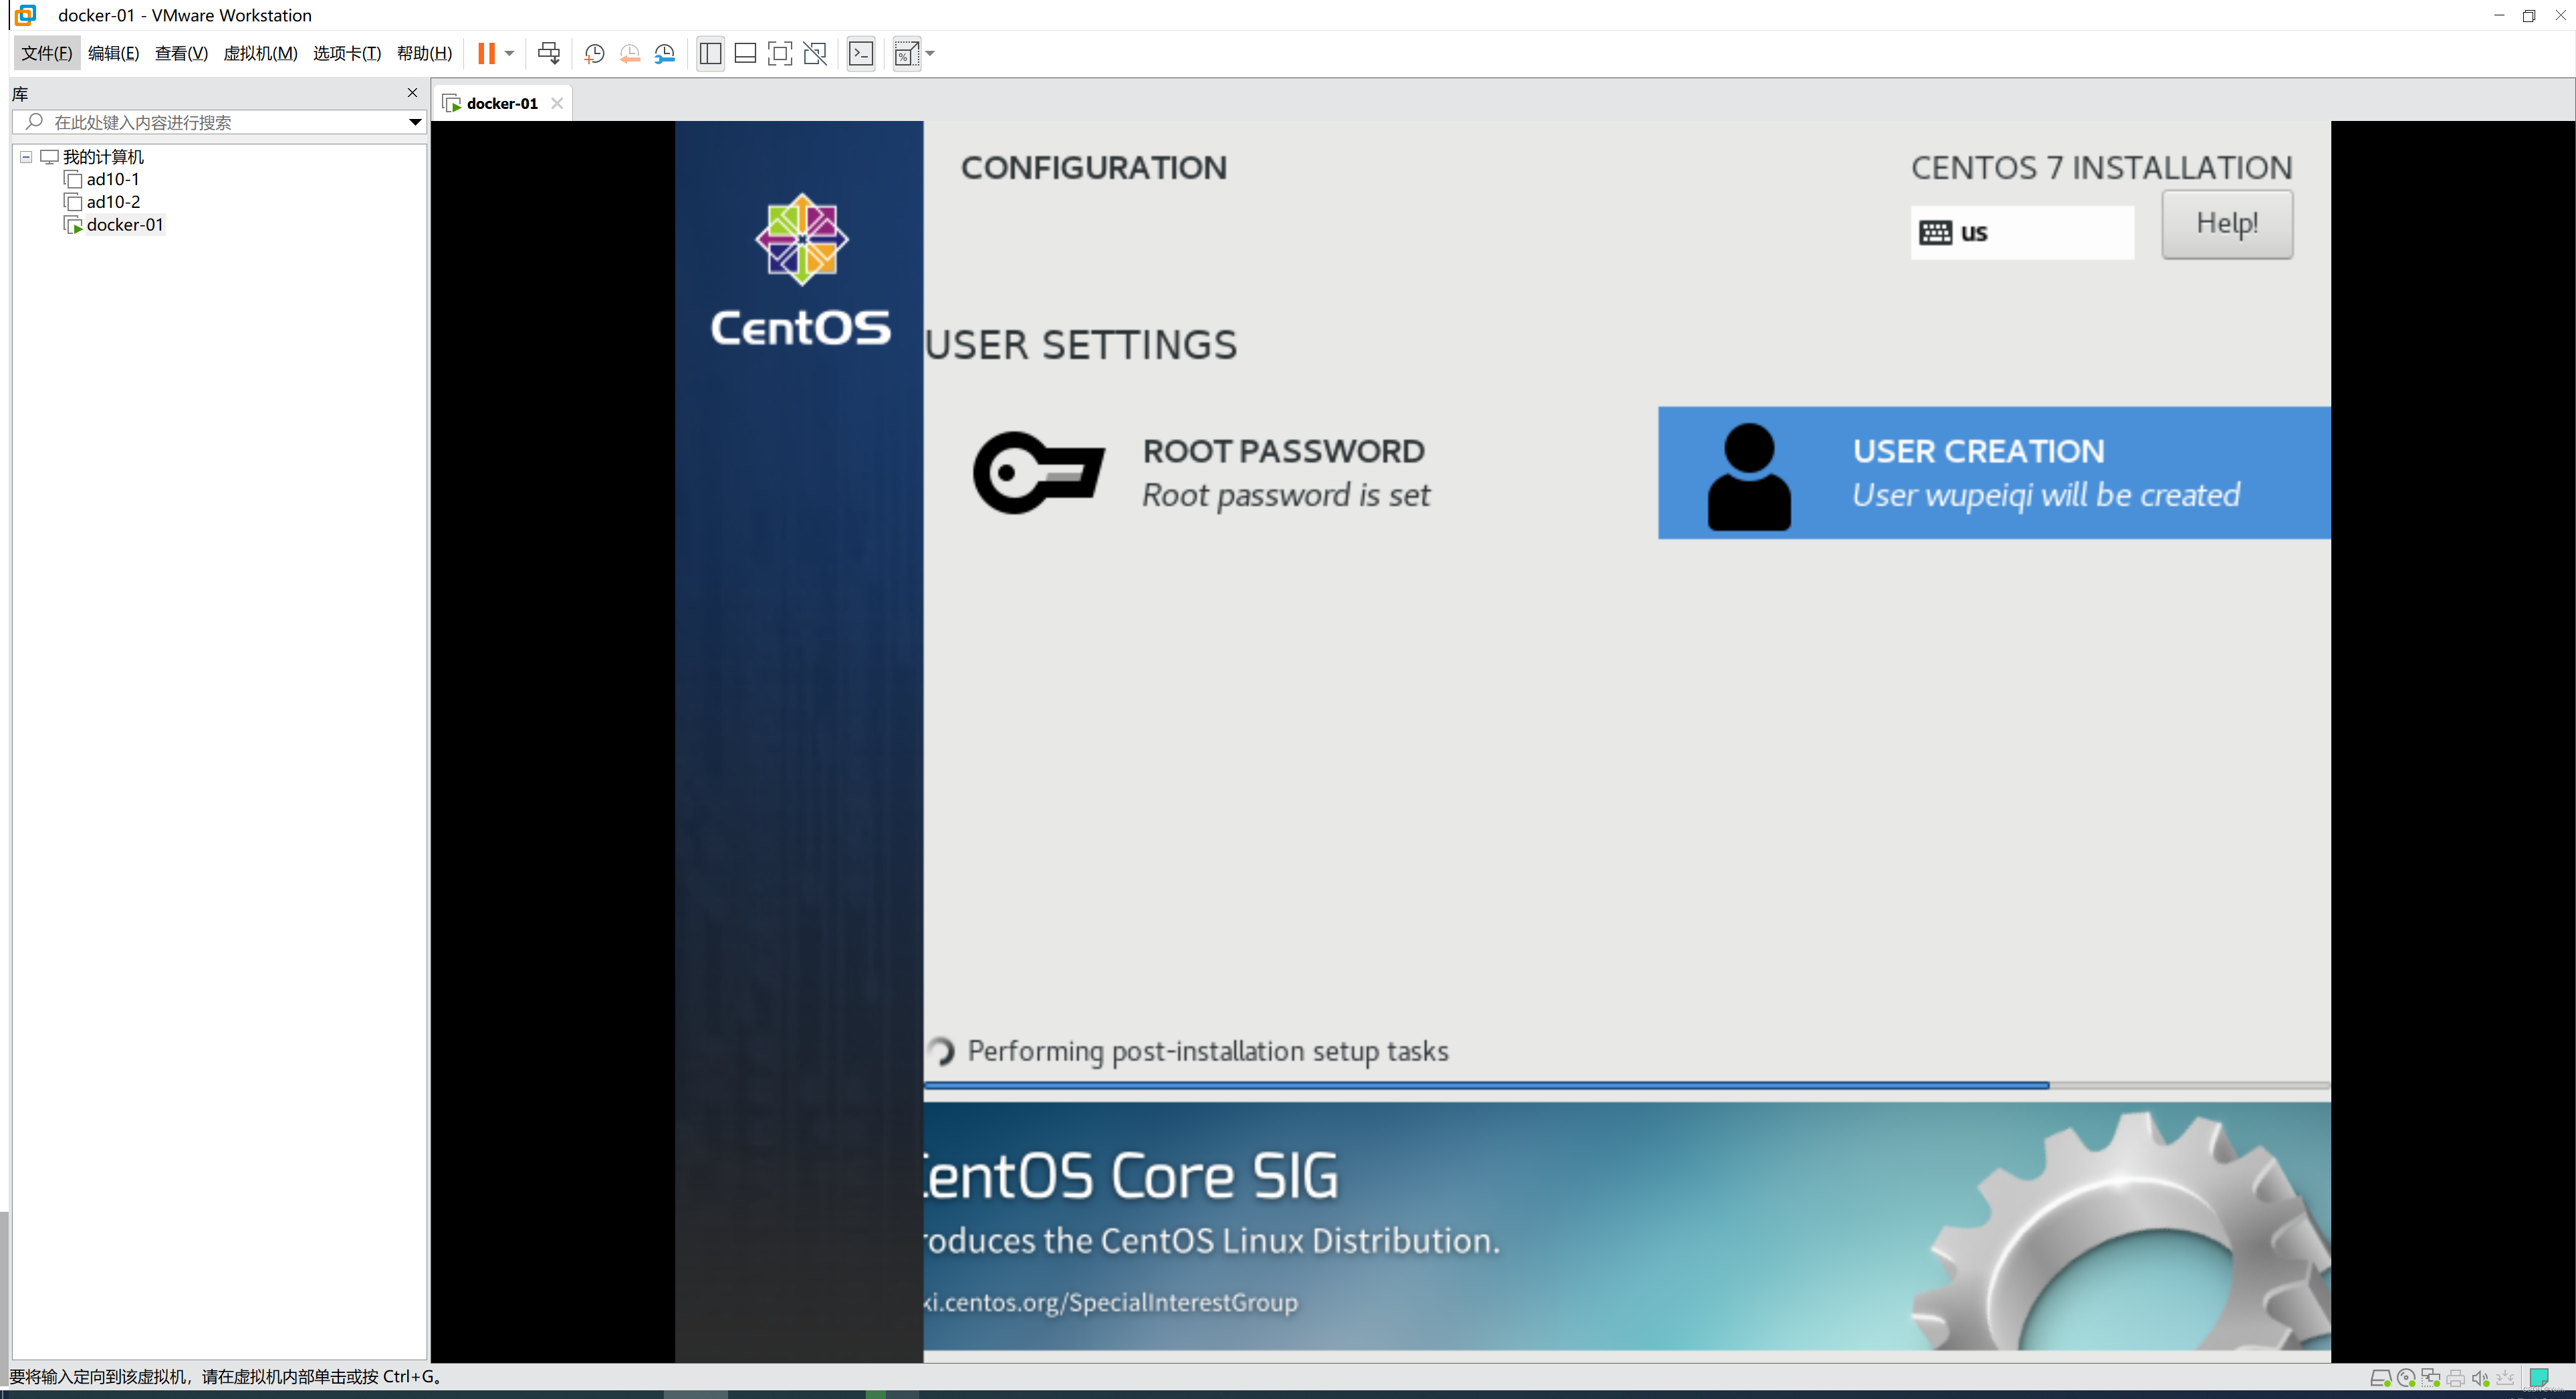2576x1399 pixels.
Task: Click the teal message log icon
Action: click(x=2538, y=1378)
